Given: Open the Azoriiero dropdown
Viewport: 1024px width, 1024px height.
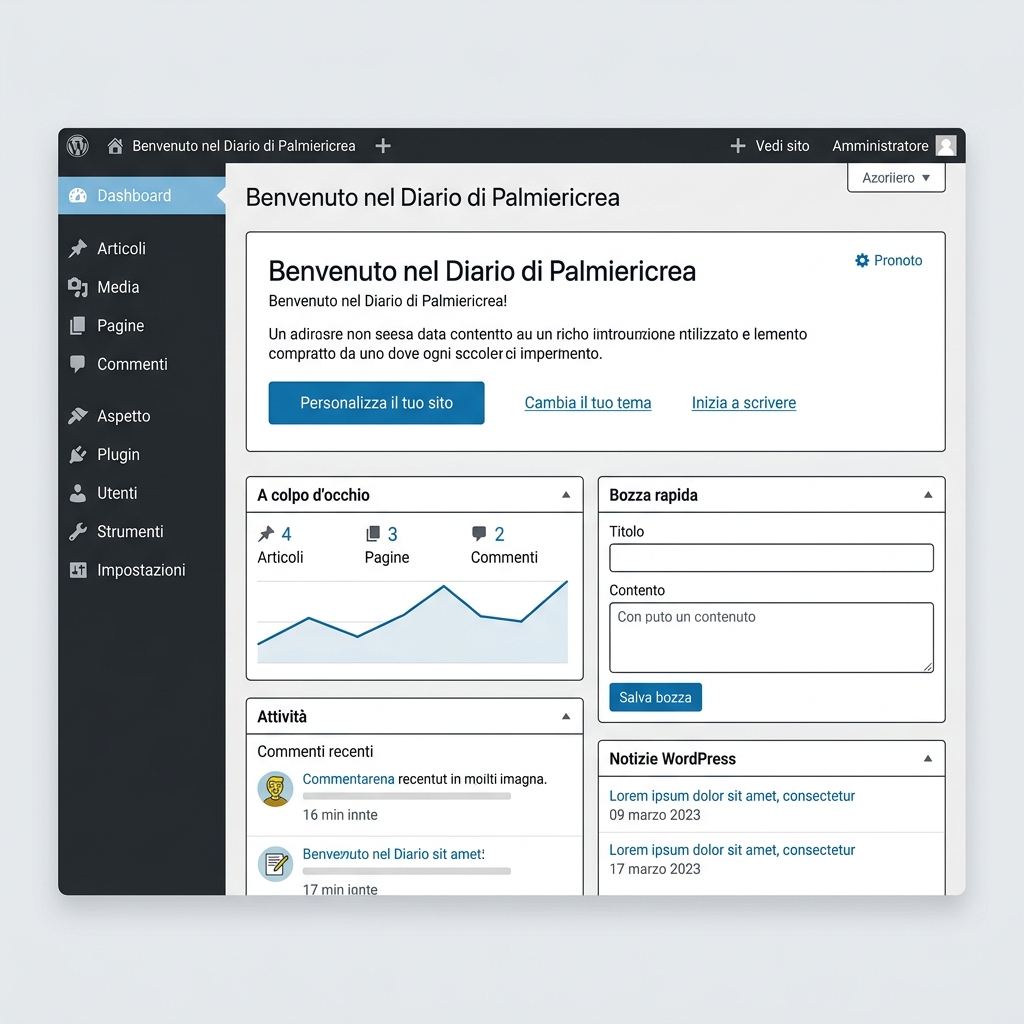Looking at the screenshot, I should coord(896,177).
